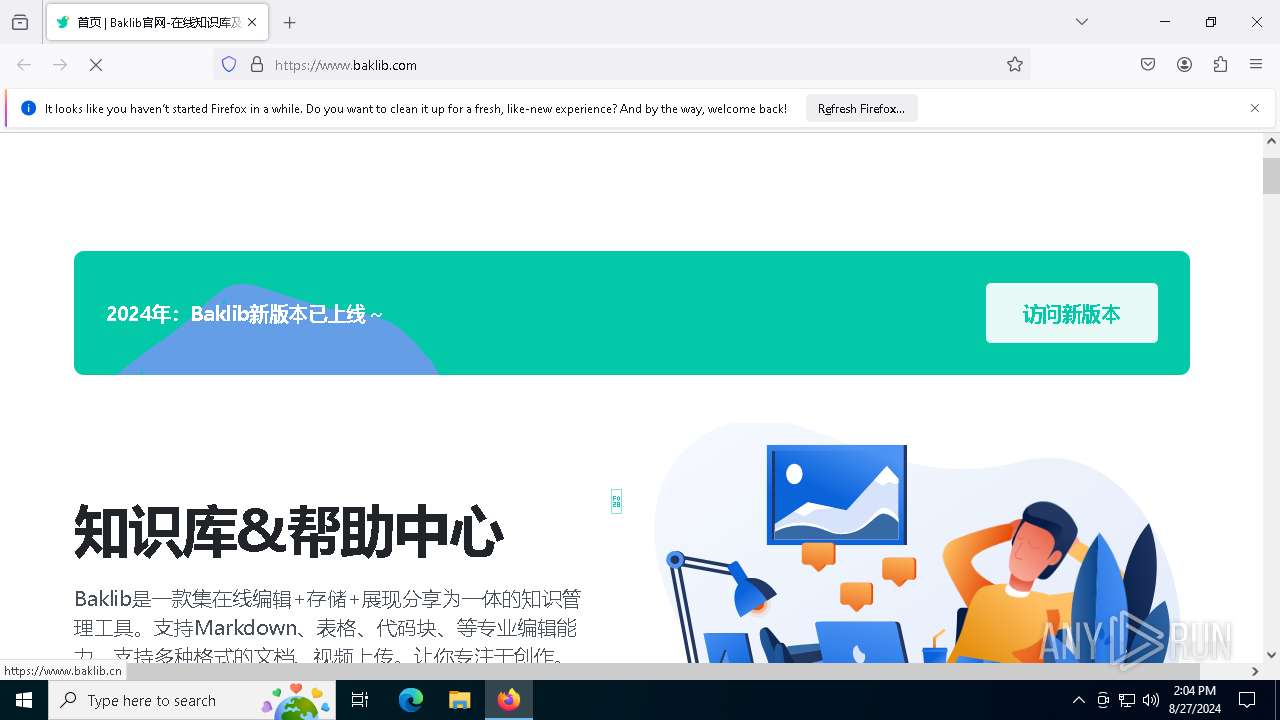Click the scroll up arrow
This screenshot has height=720, width=1280.
tap(1271, 142)
